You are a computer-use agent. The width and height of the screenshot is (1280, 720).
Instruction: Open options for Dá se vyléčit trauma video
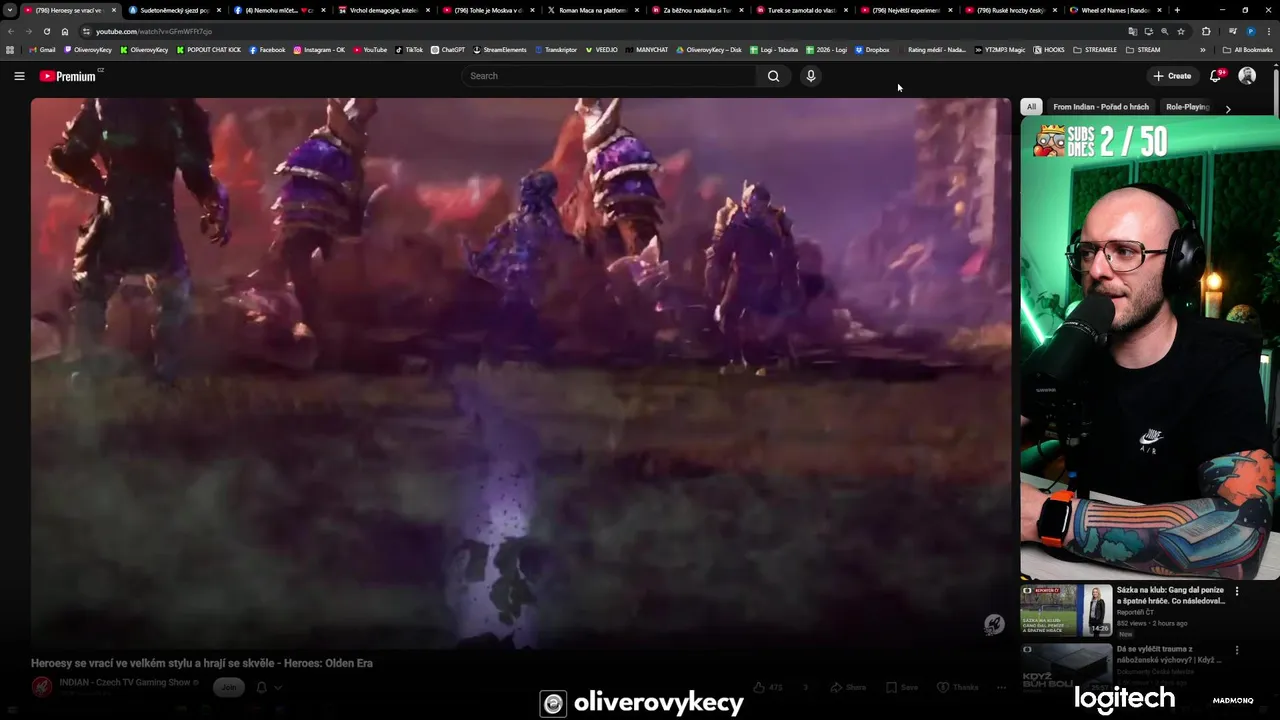click(1237, 650)
